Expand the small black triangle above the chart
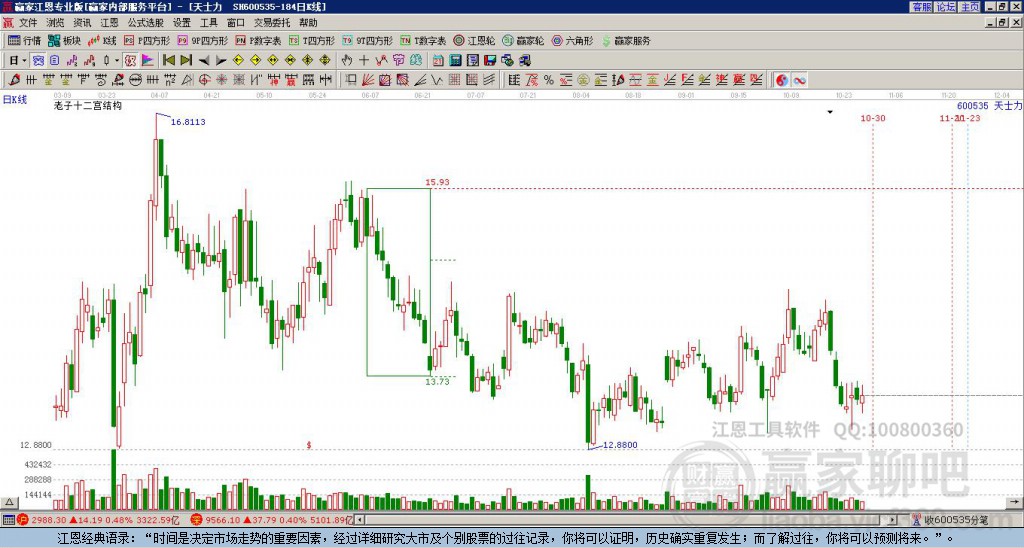The width and height of the screenshot is (1024, 548). point(830,112)
